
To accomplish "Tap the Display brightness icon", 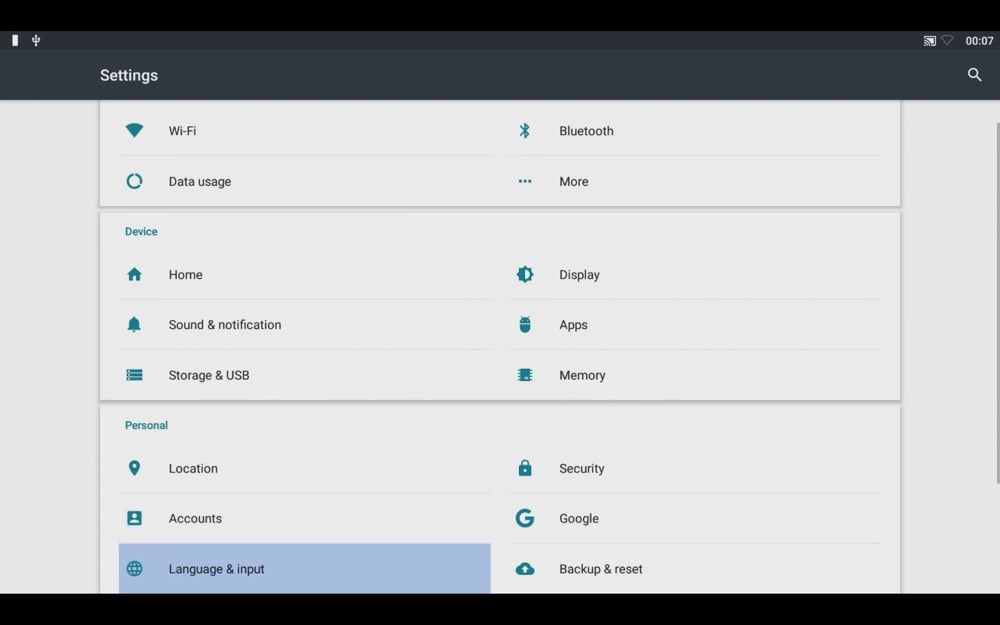I will click(x=524, y=274).
